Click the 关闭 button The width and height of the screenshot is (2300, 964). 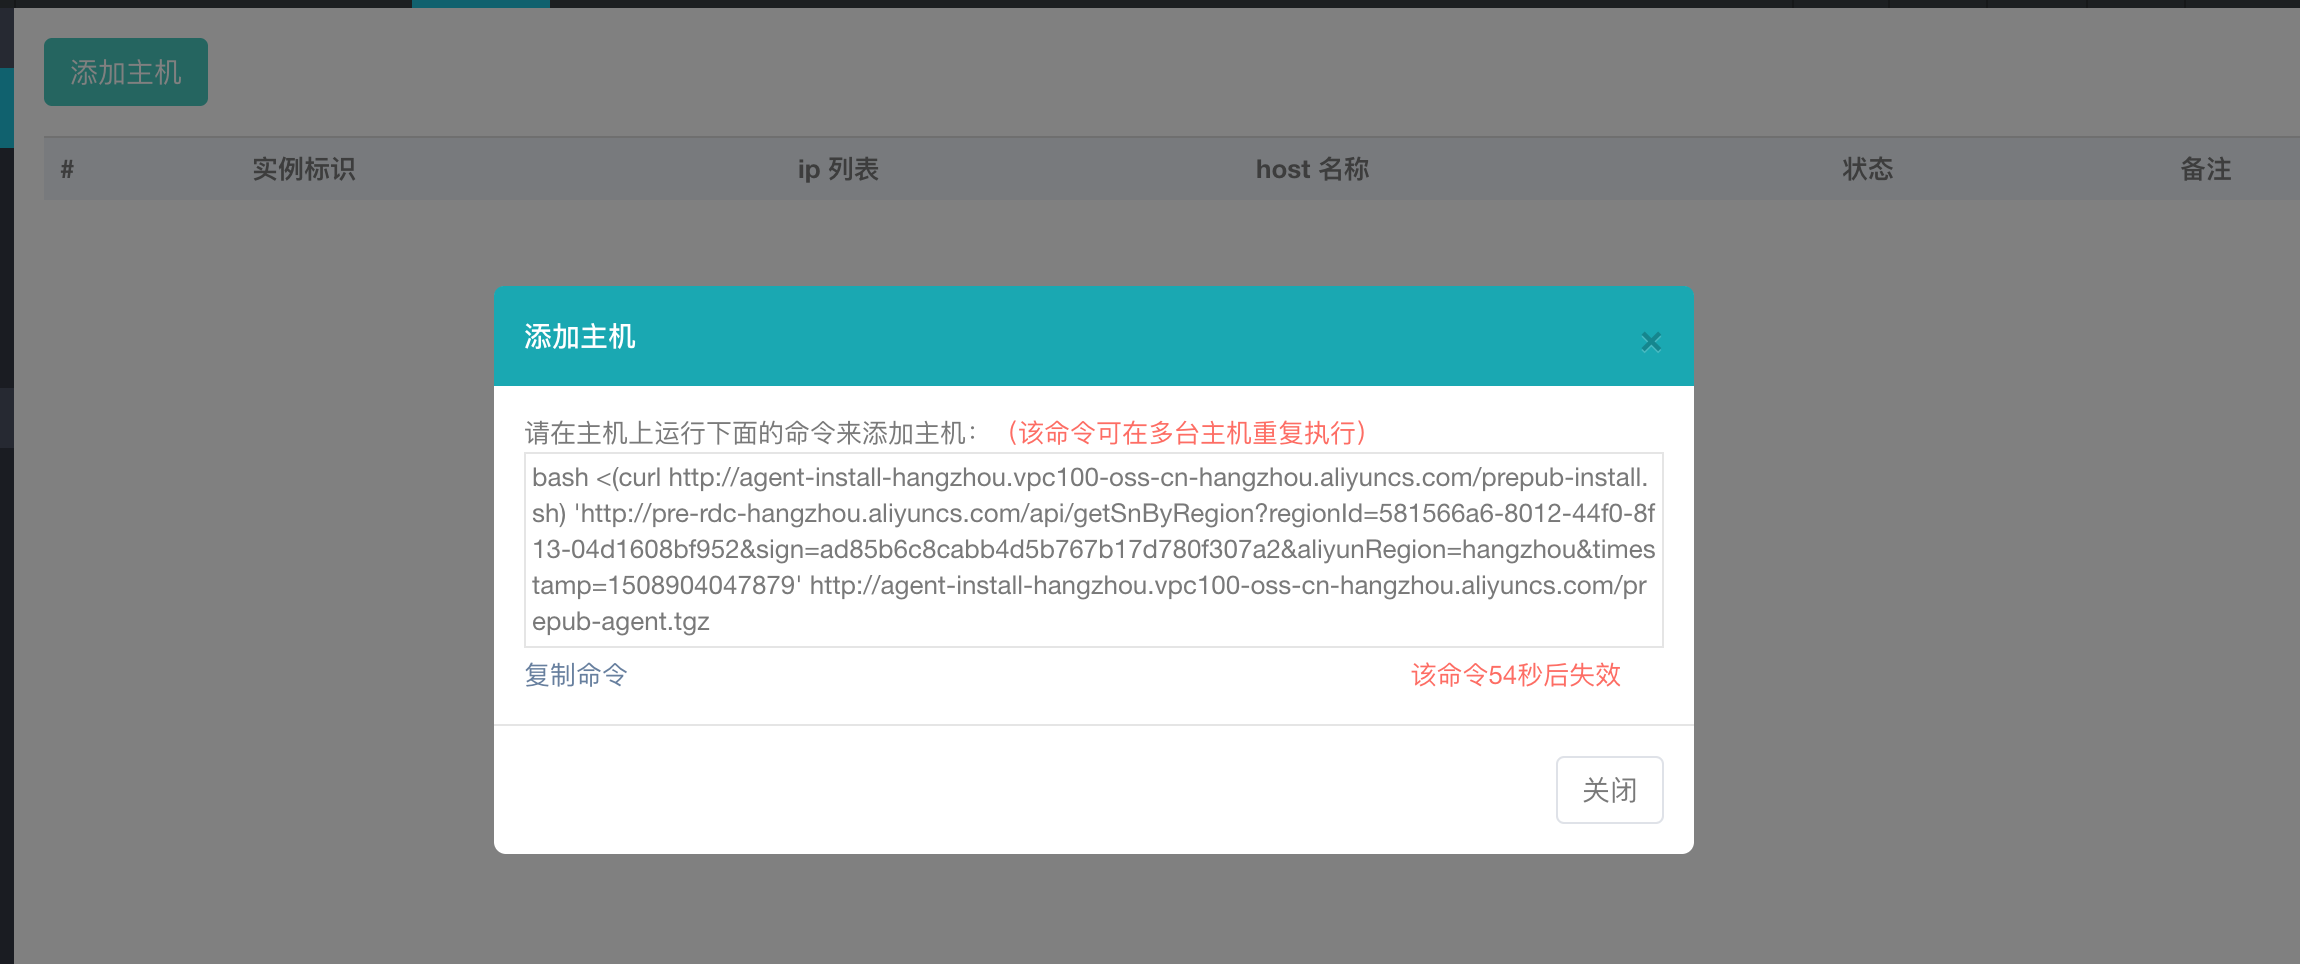click(1609, 790)
